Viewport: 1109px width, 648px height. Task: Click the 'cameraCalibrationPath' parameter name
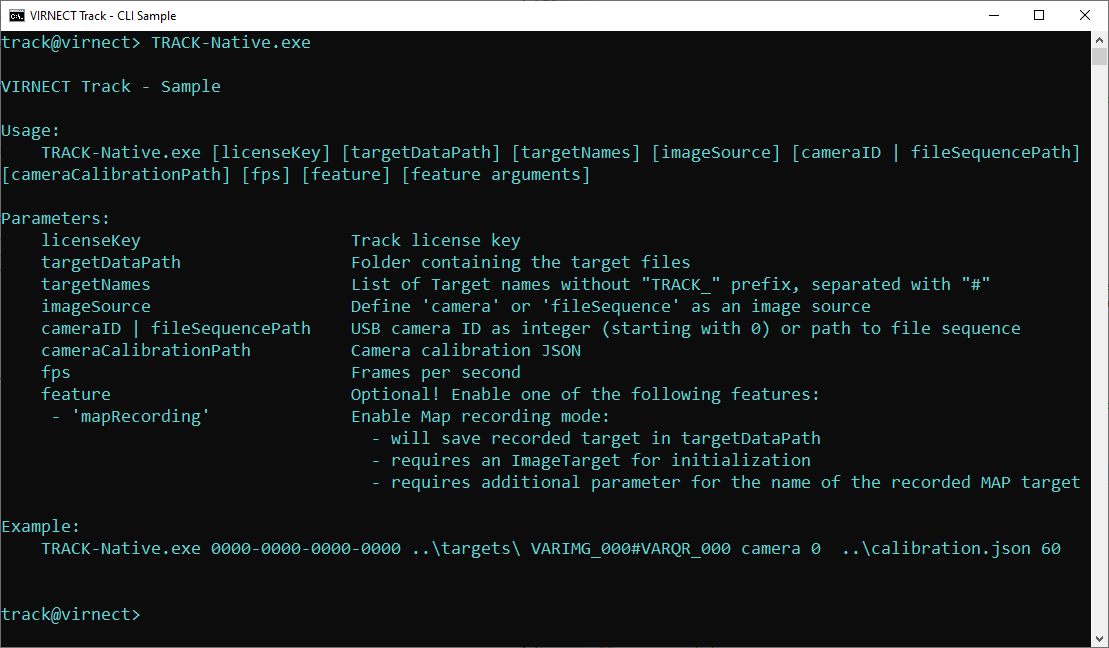tap(146, 351)
